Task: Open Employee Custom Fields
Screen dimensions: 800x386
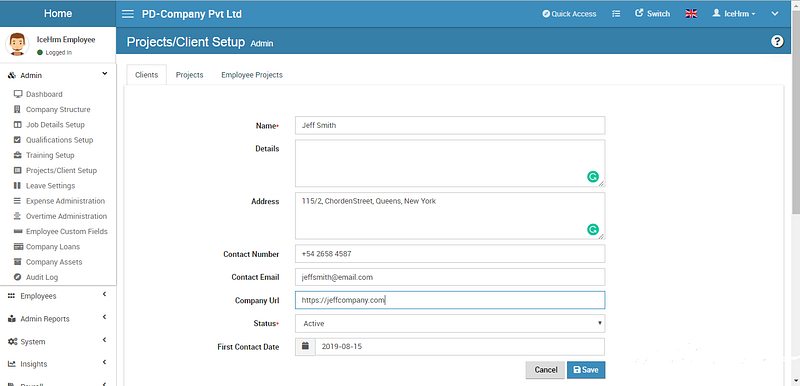Action: (67, 231)
